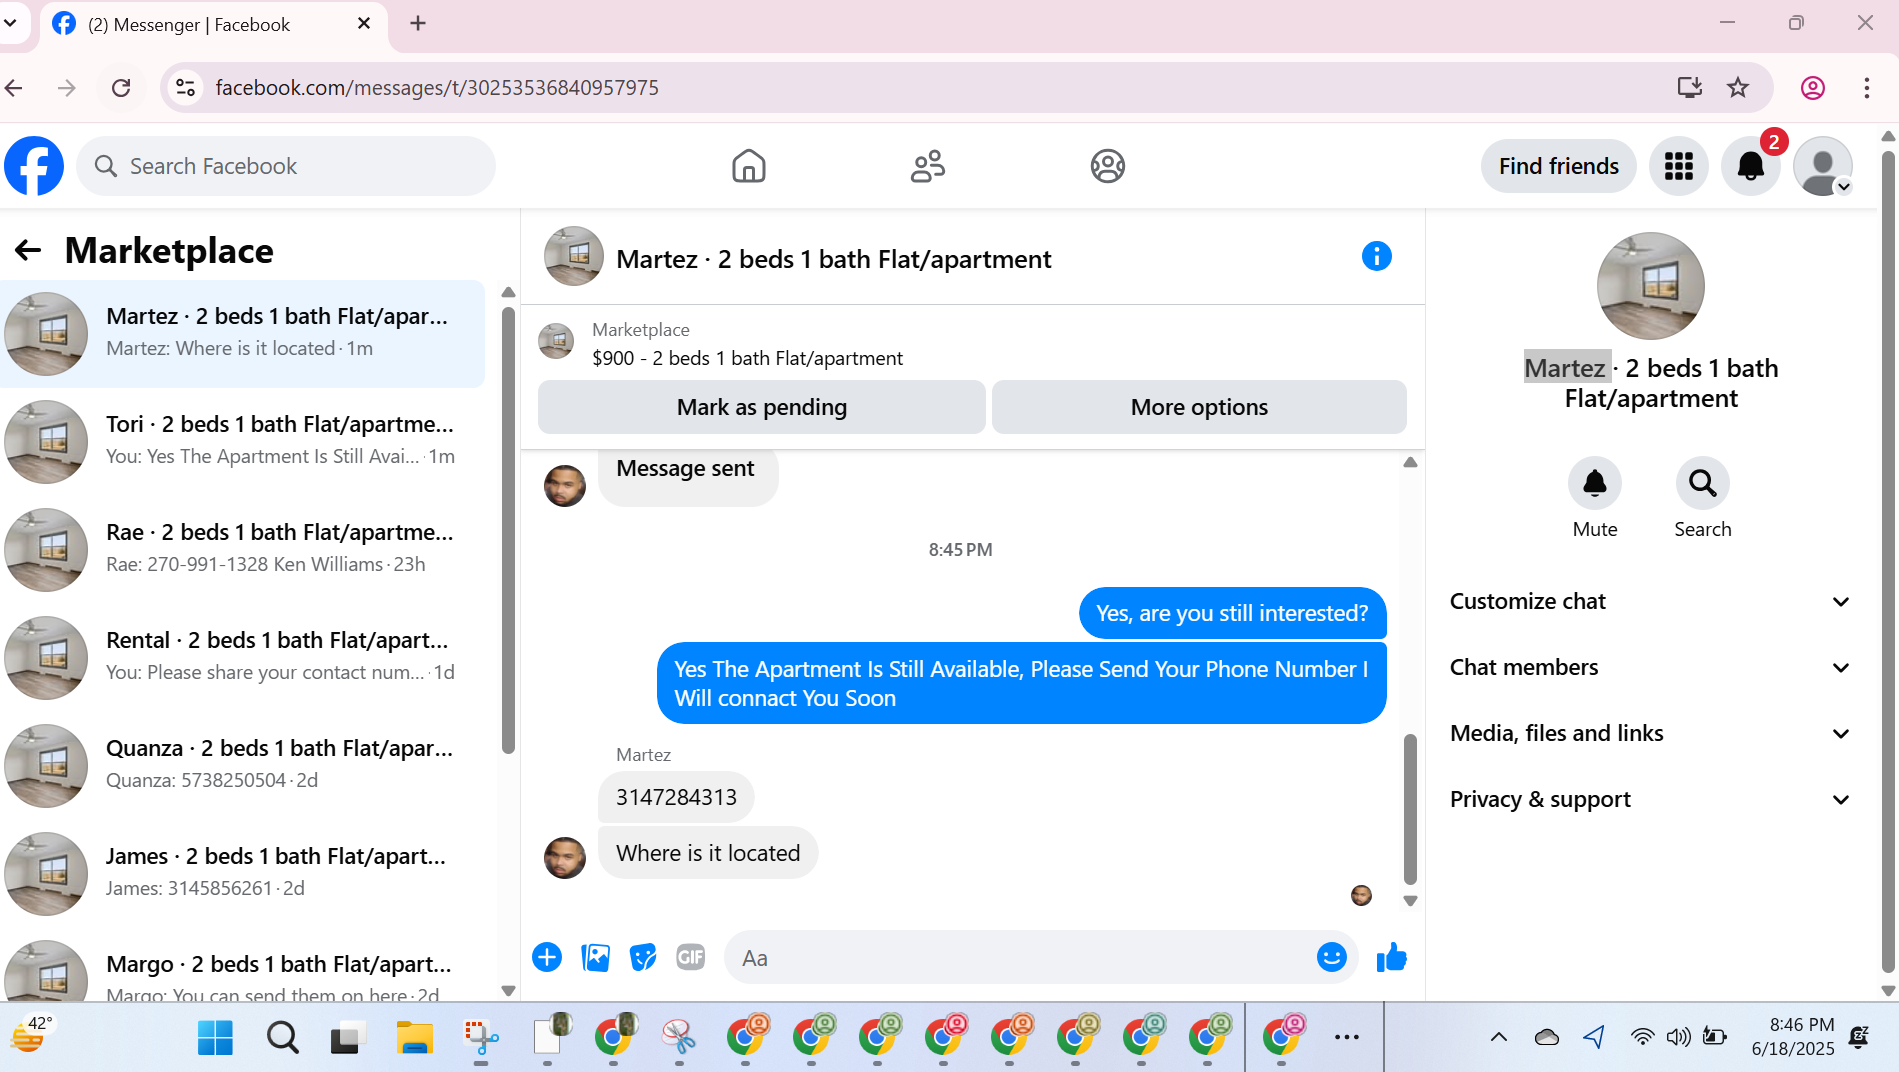The height and width of the screenshot is (1072, 1899).
Task: Expand Customize chat section
Action: pyautogui.click(x=1650, y=602)
